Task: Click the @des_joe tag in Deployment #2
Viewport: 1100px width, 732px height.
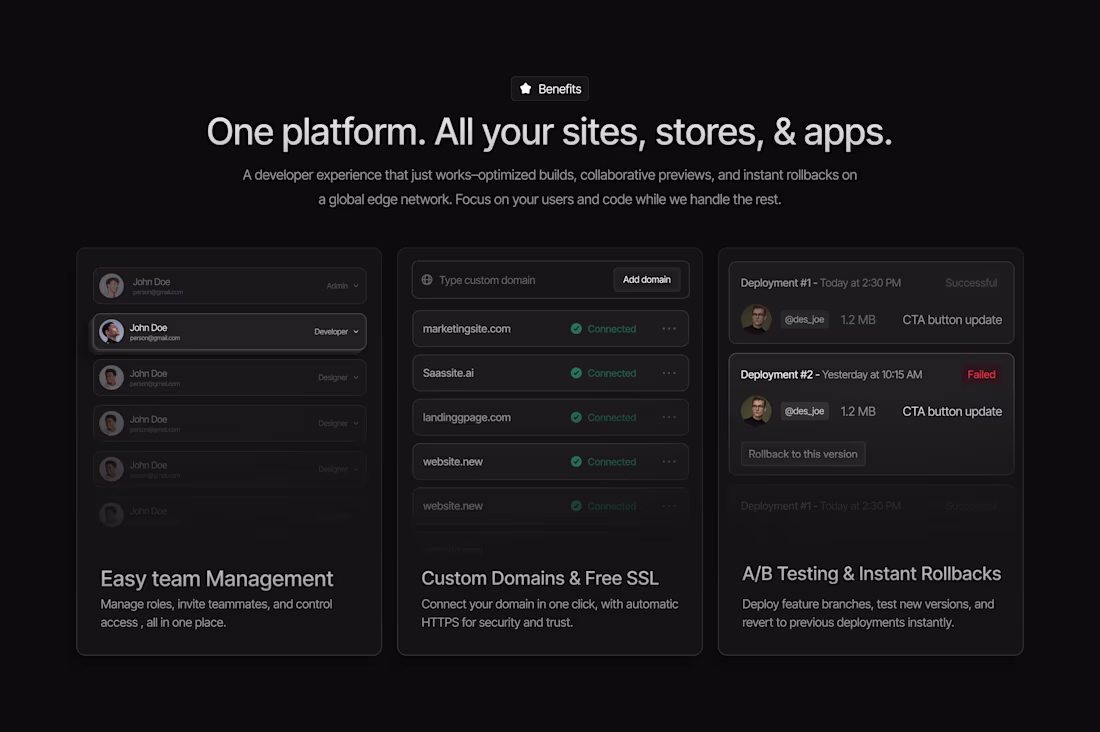Action: pyautogui.click(x=805, y=411)
